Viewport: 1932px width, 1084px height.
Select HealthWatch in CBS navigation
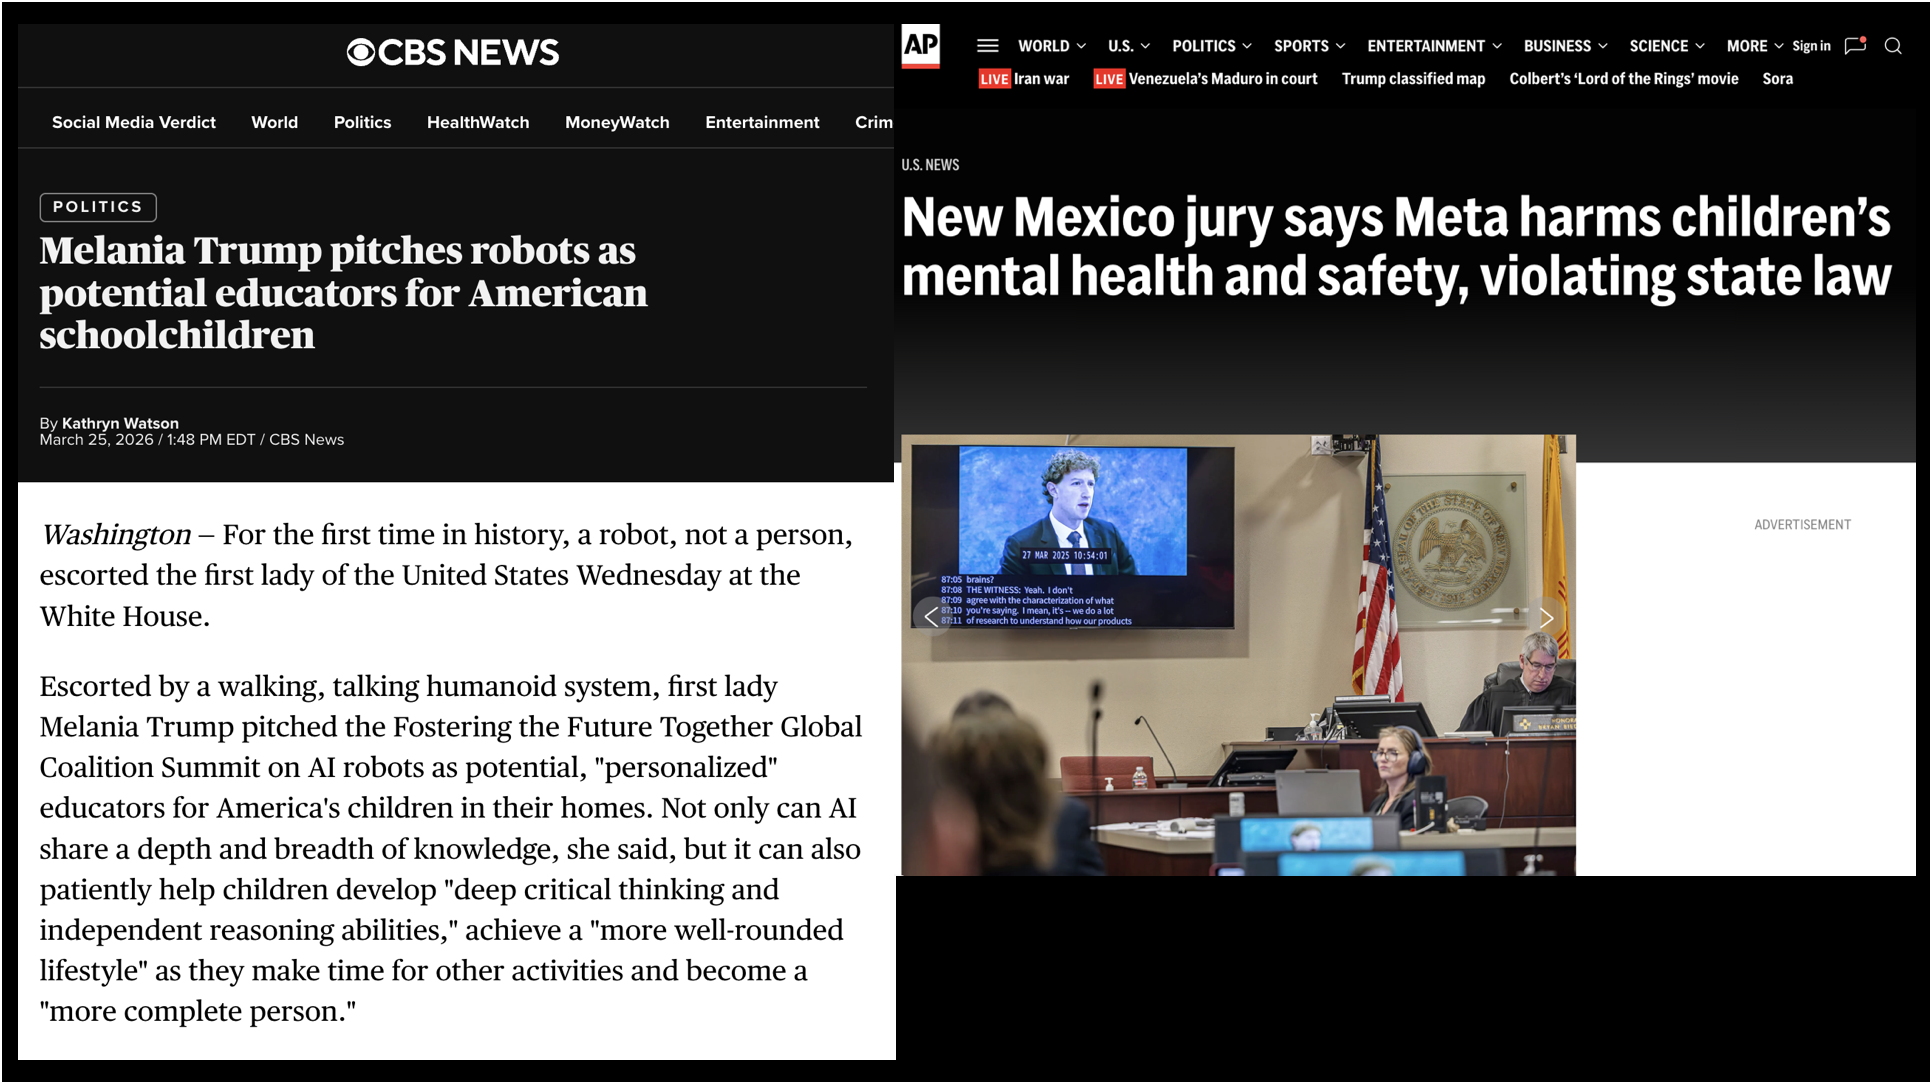(478, 122)
